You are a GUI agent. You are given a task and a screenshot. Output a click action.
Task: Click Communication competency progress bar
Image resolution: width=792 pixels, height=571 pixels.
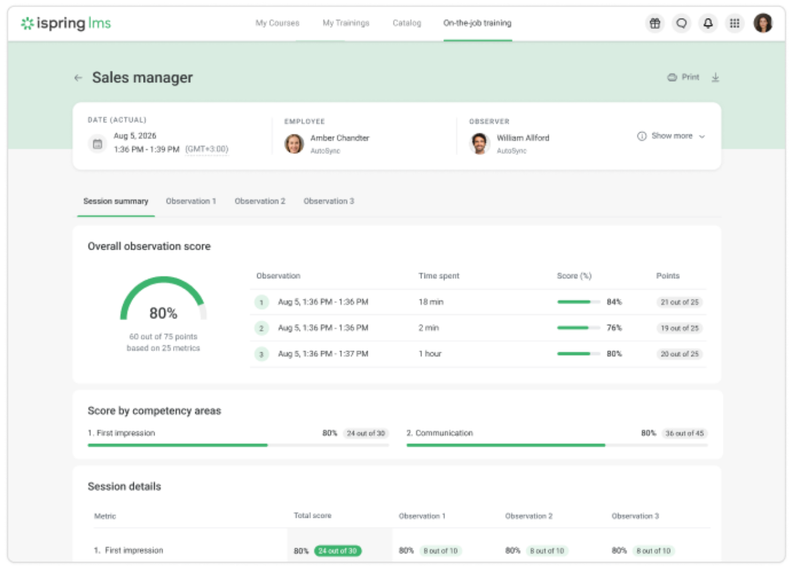[x=557, y=445]
